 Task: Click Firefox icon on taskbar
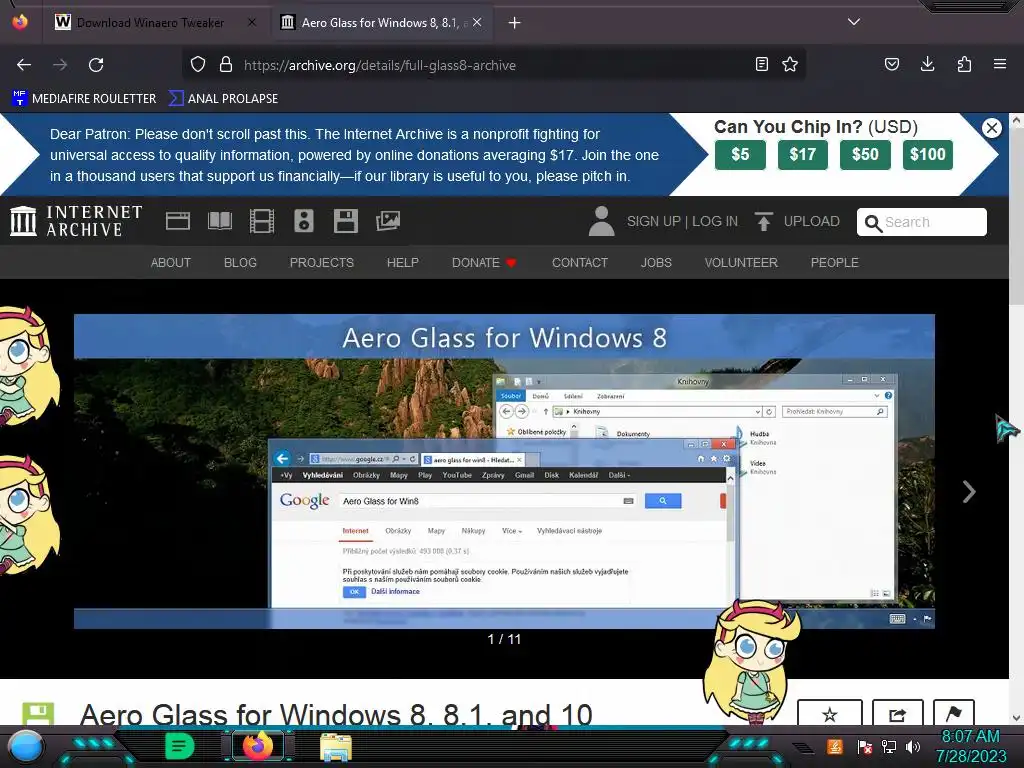(x=257, y=745)
